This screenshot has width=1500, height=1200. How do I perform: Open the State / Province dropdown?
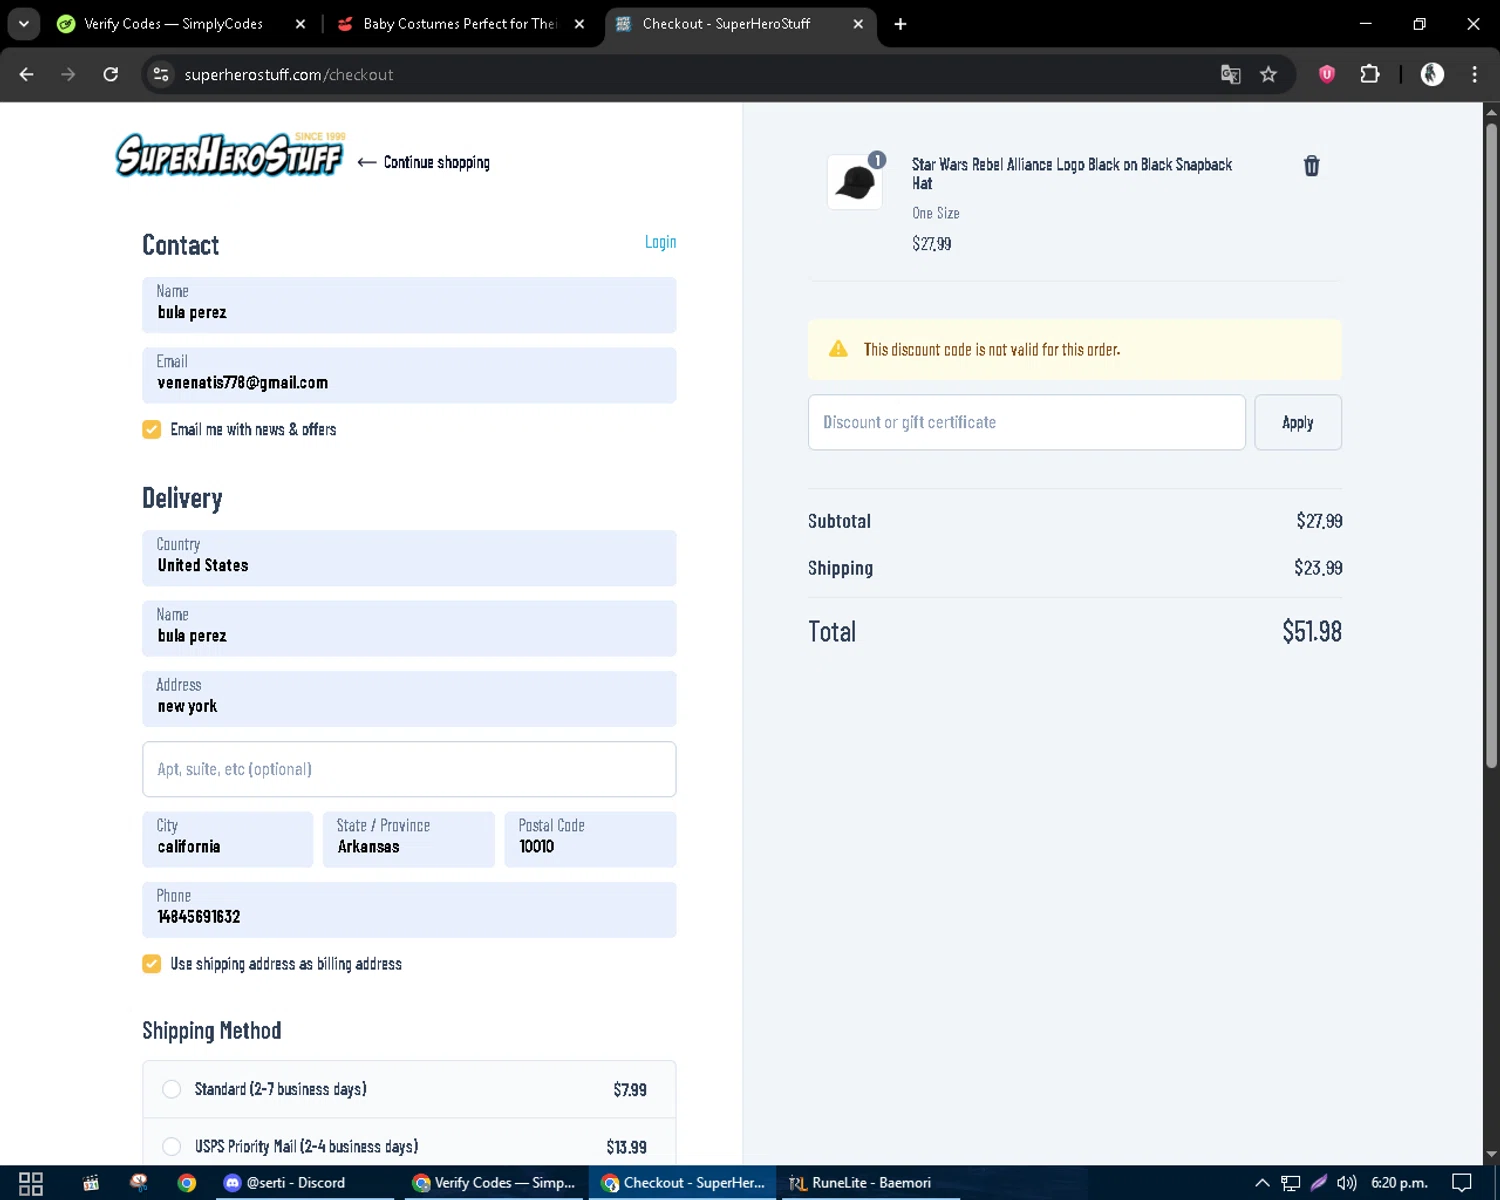(x=408, y=839)
